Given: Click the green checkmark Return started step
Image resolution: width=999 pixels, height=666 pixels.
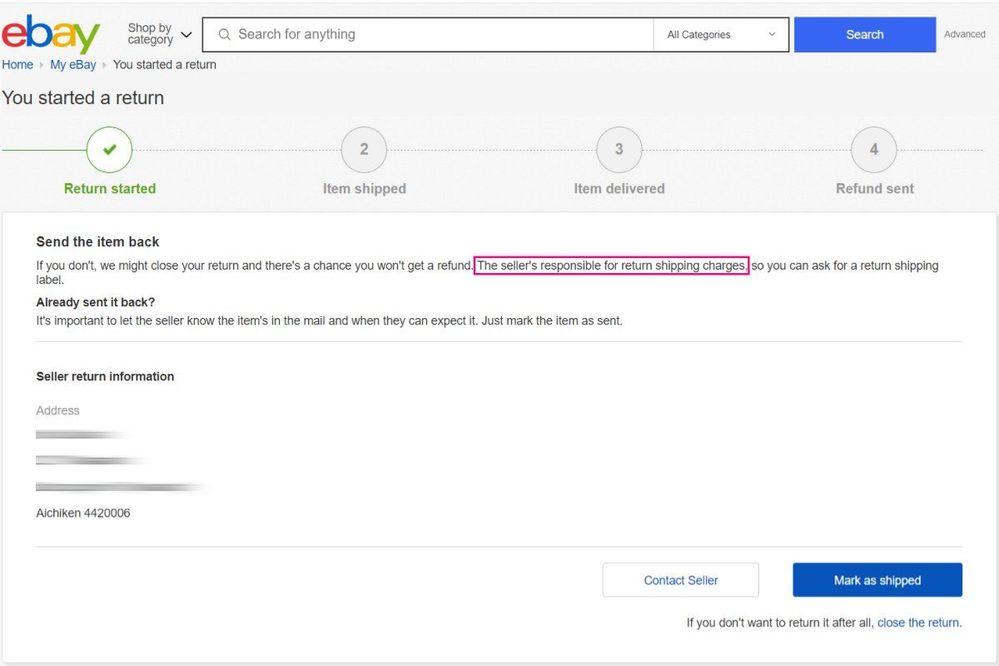Looking at the screenshot, I should tap(110, 150).
